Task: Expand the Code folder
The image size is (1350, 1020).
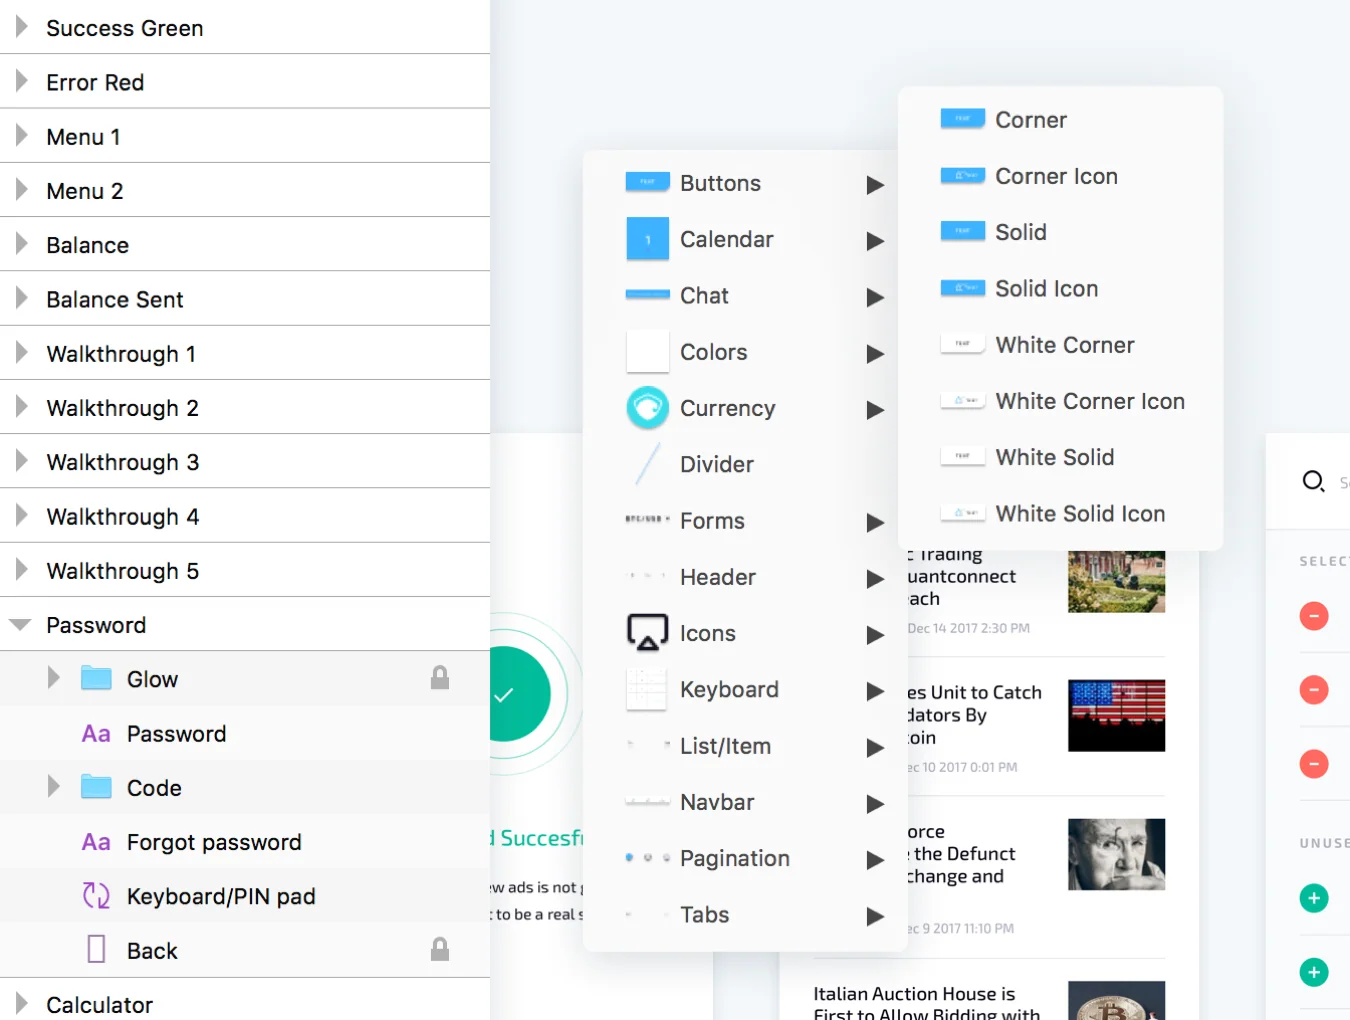Action: [x=54, y=787]
